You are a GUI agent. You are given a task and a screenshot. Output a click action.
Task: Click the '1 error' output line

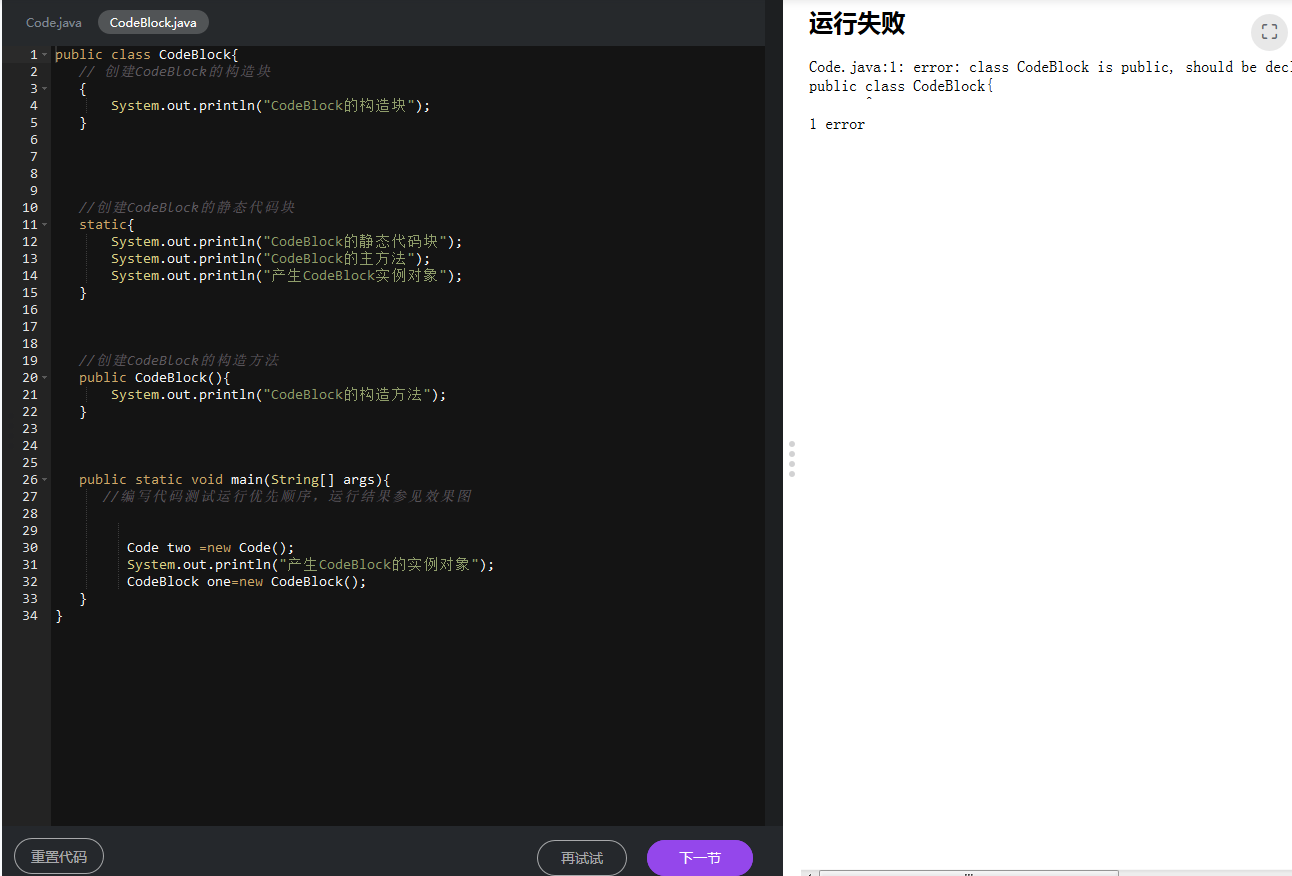(x=837, y=125)
